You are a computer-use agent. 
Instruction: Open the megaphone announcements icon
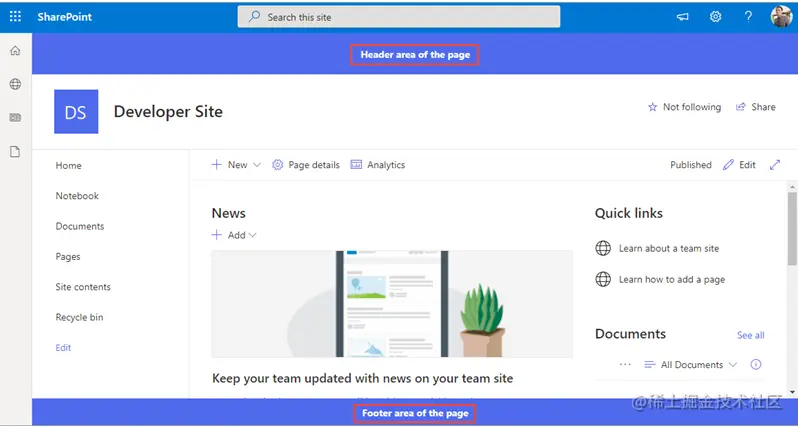point(682,17)
